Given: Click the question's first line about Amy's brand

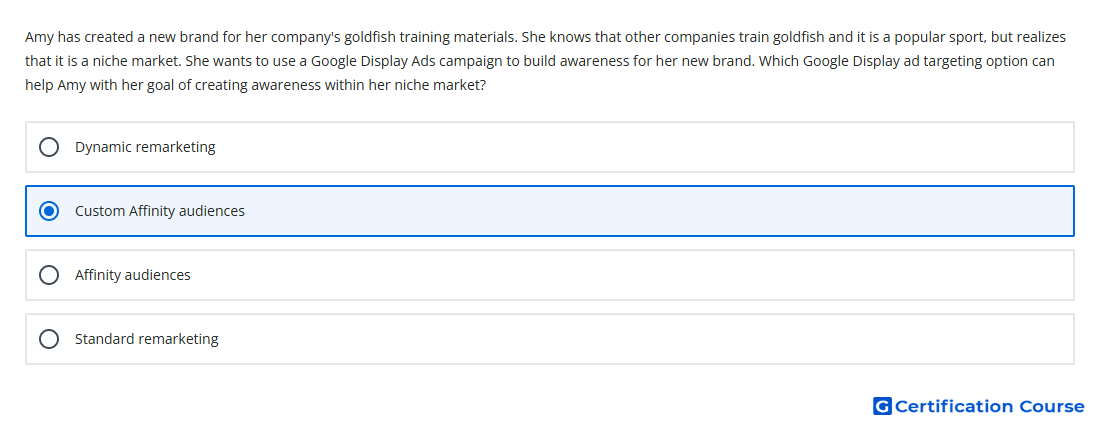Looking at the screenshot, I should (x=545, y=37).
